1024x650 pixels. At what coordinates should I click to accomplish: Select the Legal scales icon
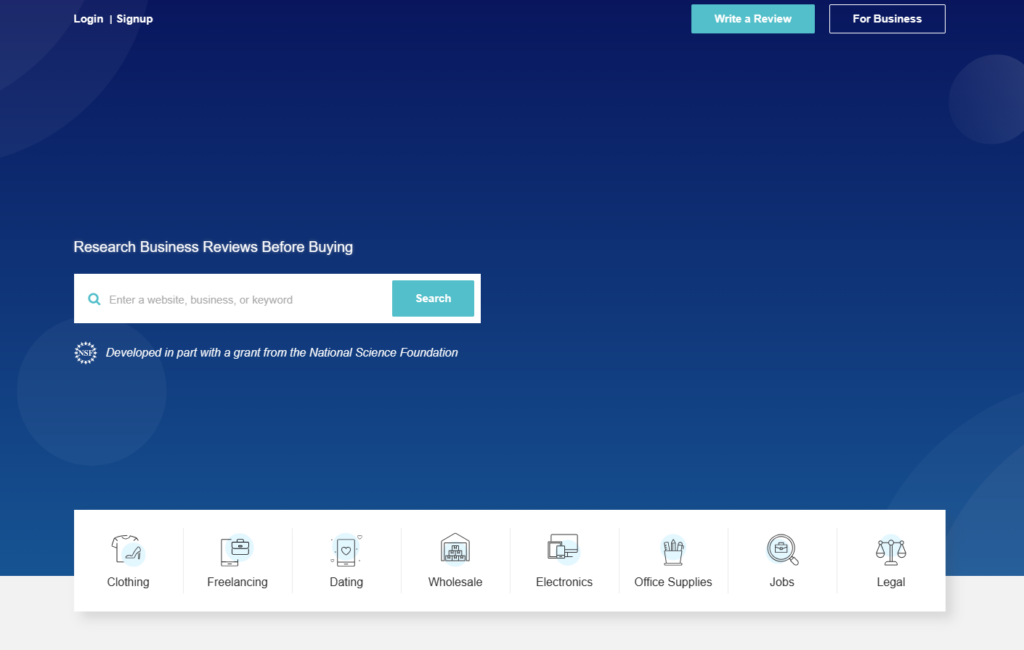click(890, 551)
